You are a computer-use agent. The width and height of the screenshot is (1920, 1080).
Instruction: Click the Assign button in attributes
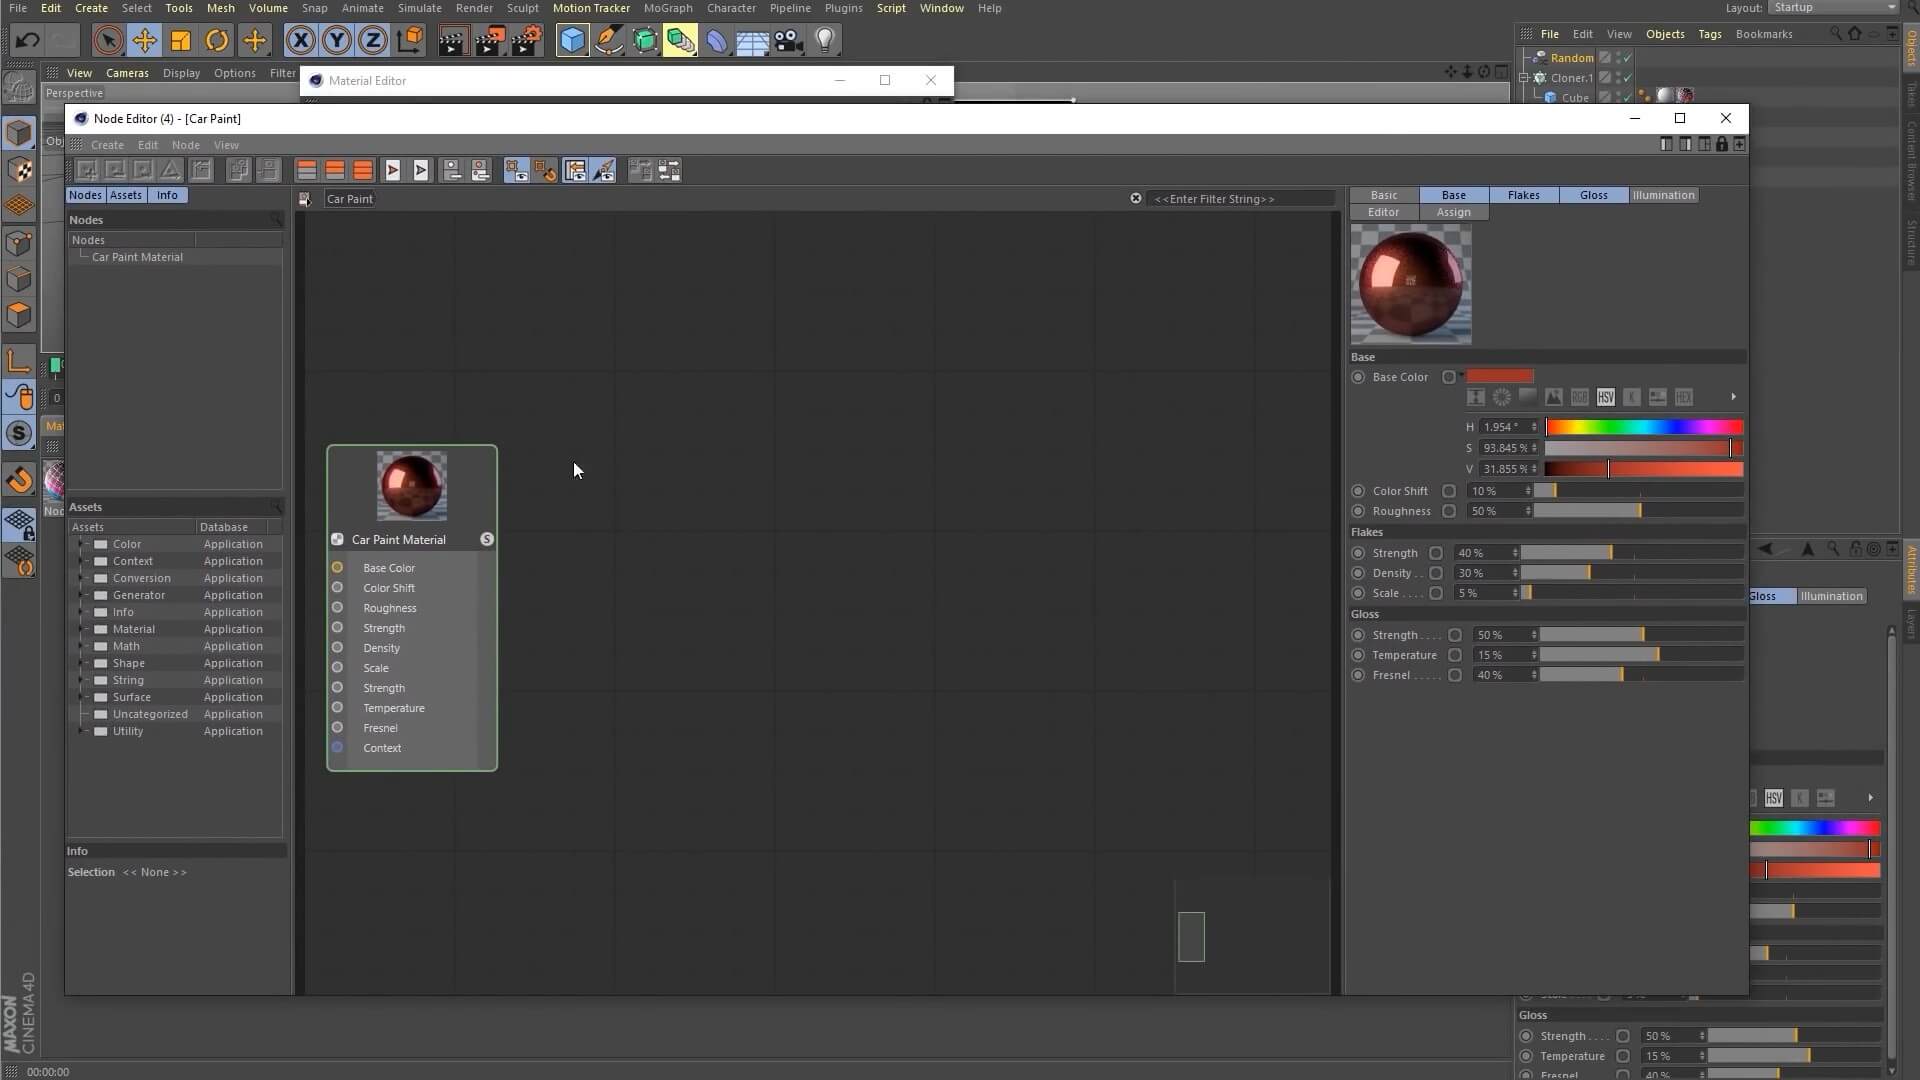pos(1453,212)
